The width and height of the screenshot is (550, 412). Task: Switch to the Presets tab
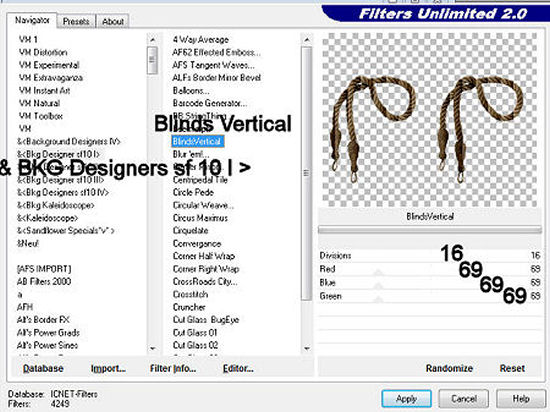tap(76, 21)
